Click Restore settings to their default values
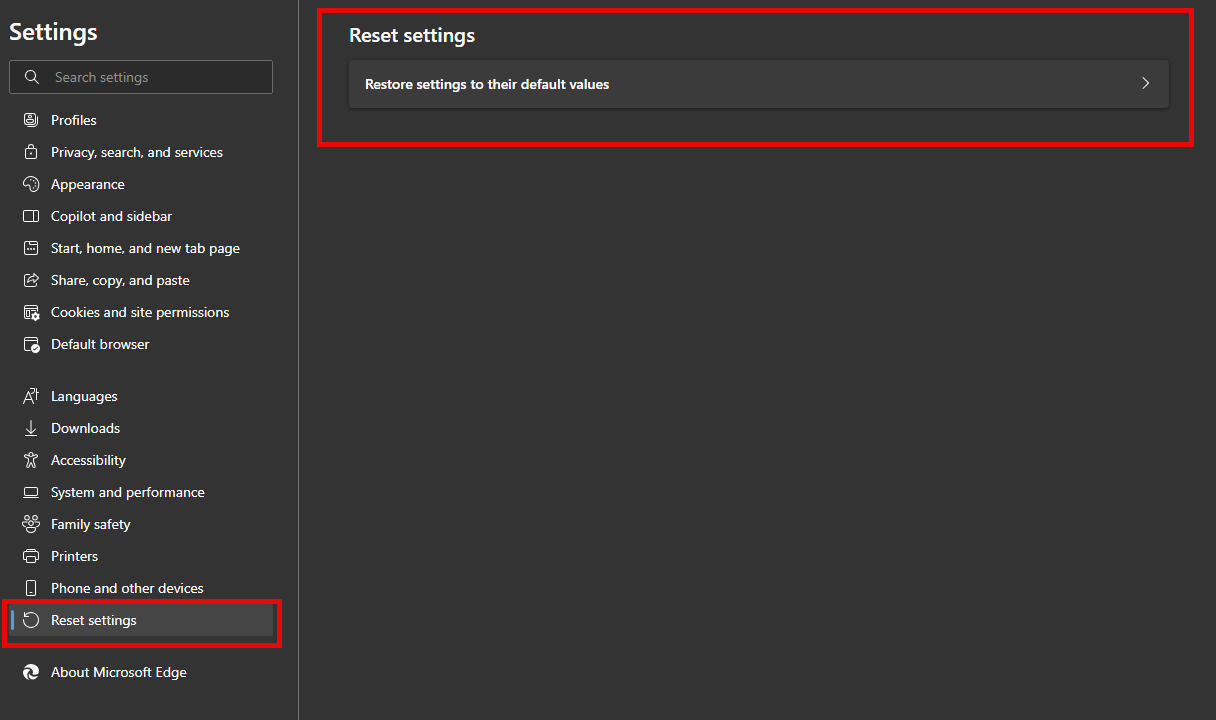Image resolution: width=1216 pixels, height=720 pixels. [759, 84]
